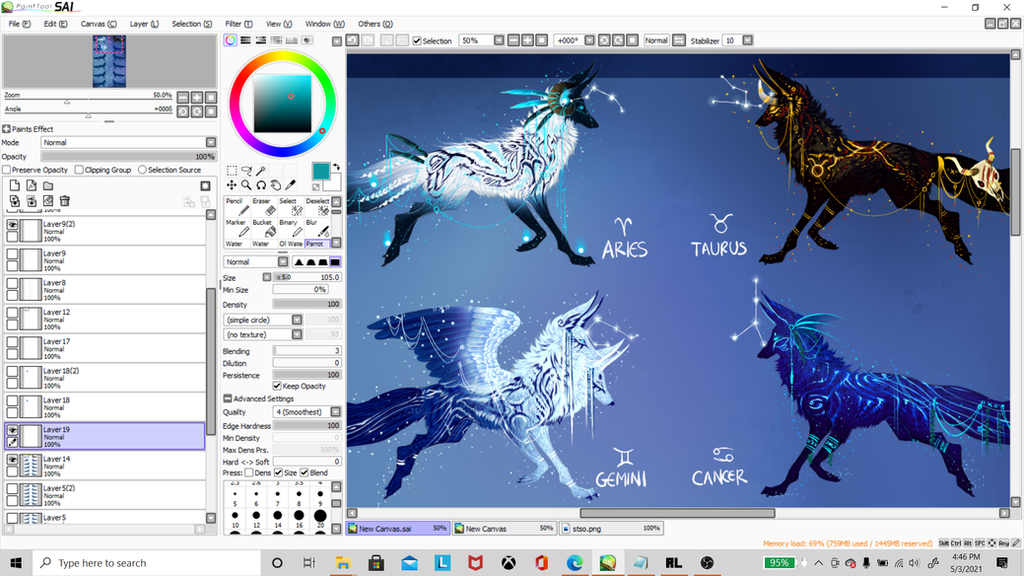Viewport: 1024px width, 576px height.
Task: Click the foreground teal color swatch
Action: (321, 171)
